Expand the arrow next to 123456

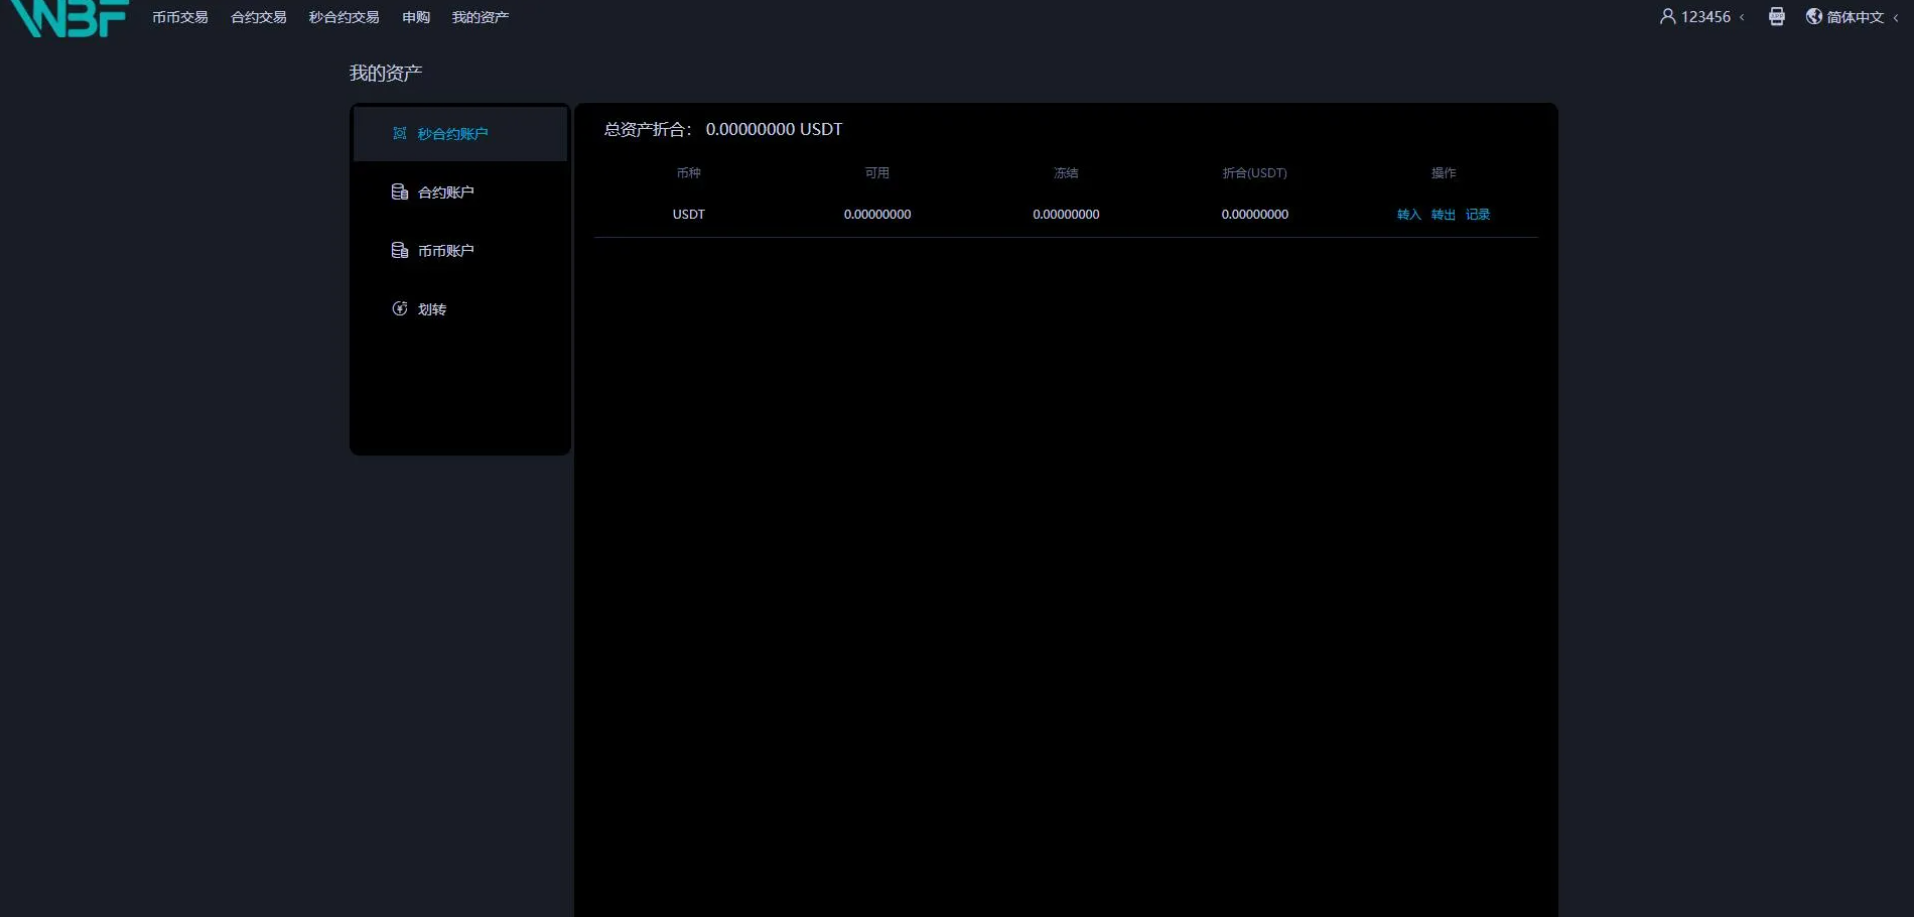(1742, 17)
